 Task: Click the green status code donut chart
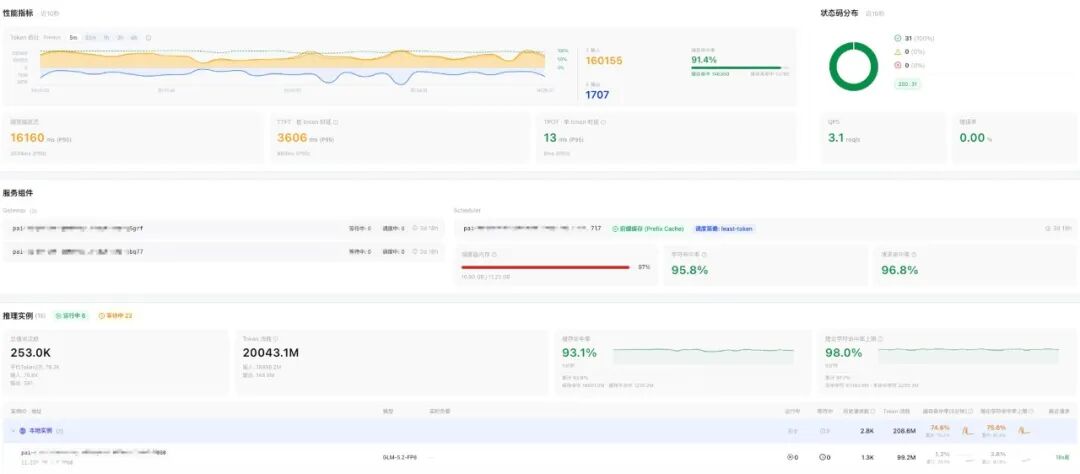pos(853,67)
